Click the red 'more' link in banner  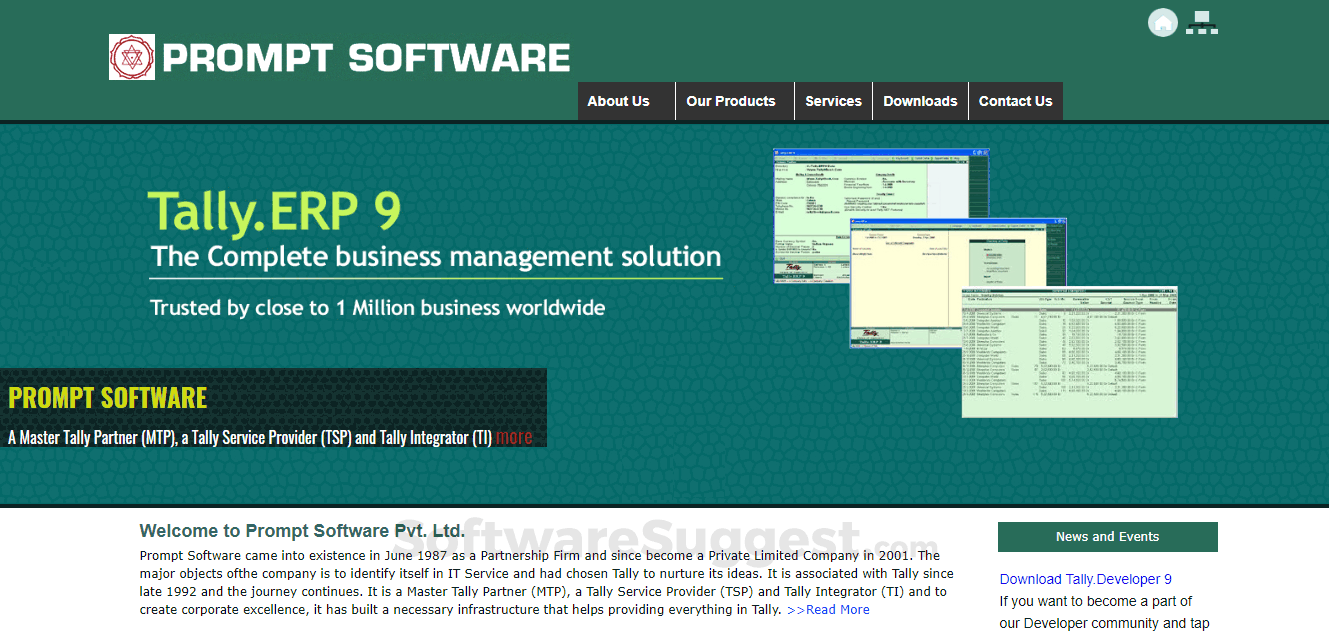(x=514, y=437)
